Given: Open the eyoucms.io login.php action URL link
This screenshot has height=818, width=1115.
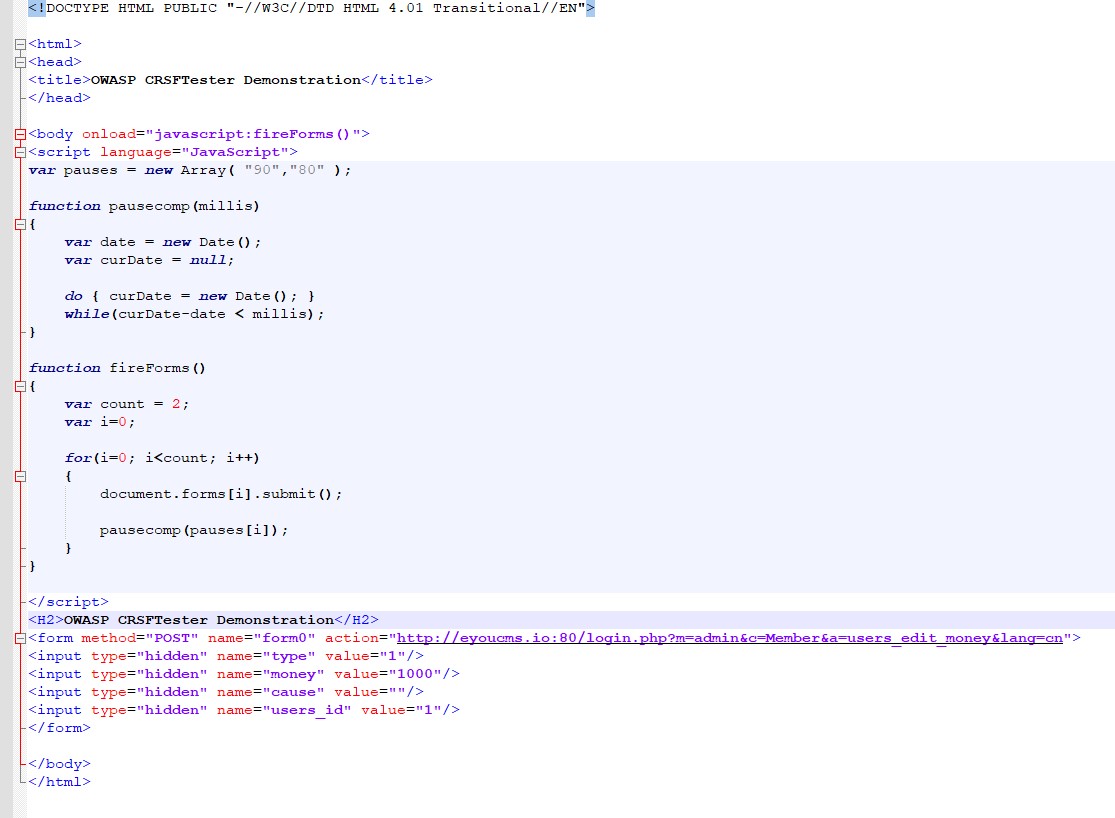Looking at the screenshot, I should point(730,638).
